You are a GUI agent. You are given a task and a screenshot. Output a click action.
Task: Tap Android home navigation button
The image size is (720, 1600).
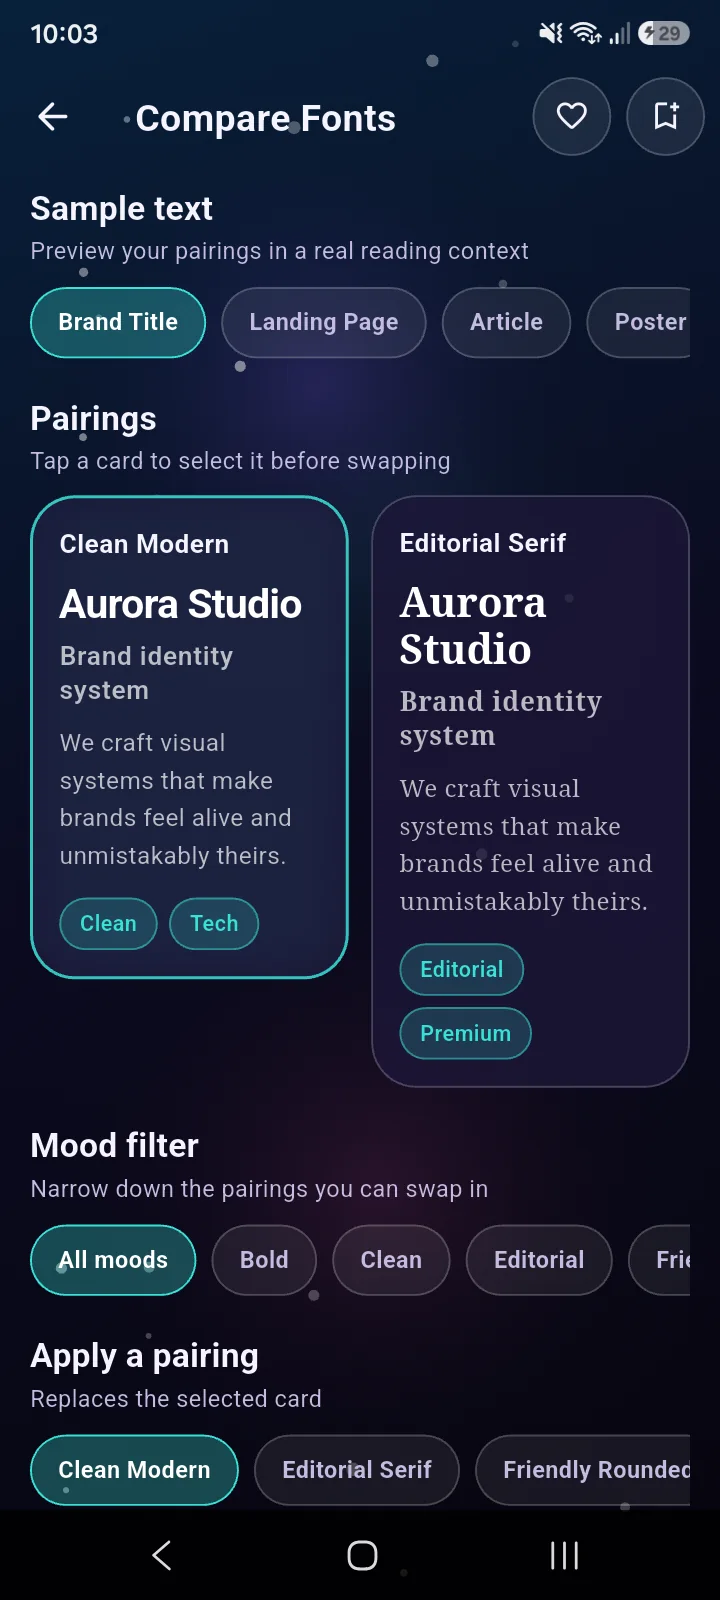click(x=362, y=1555)
